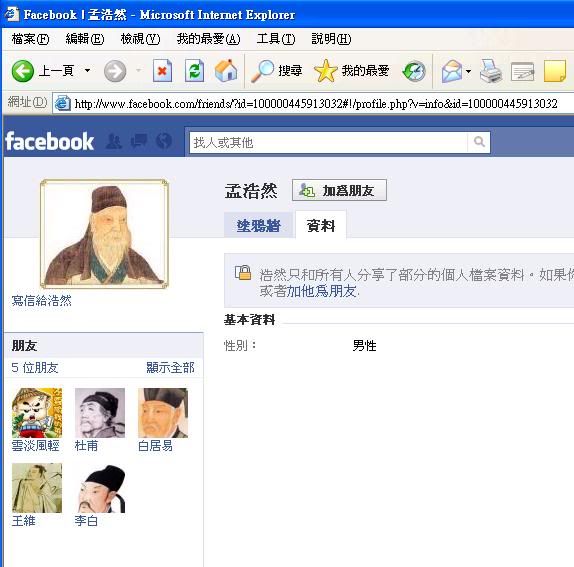
Task: Click the 找人或其他 search box
Action: point(328,142)
